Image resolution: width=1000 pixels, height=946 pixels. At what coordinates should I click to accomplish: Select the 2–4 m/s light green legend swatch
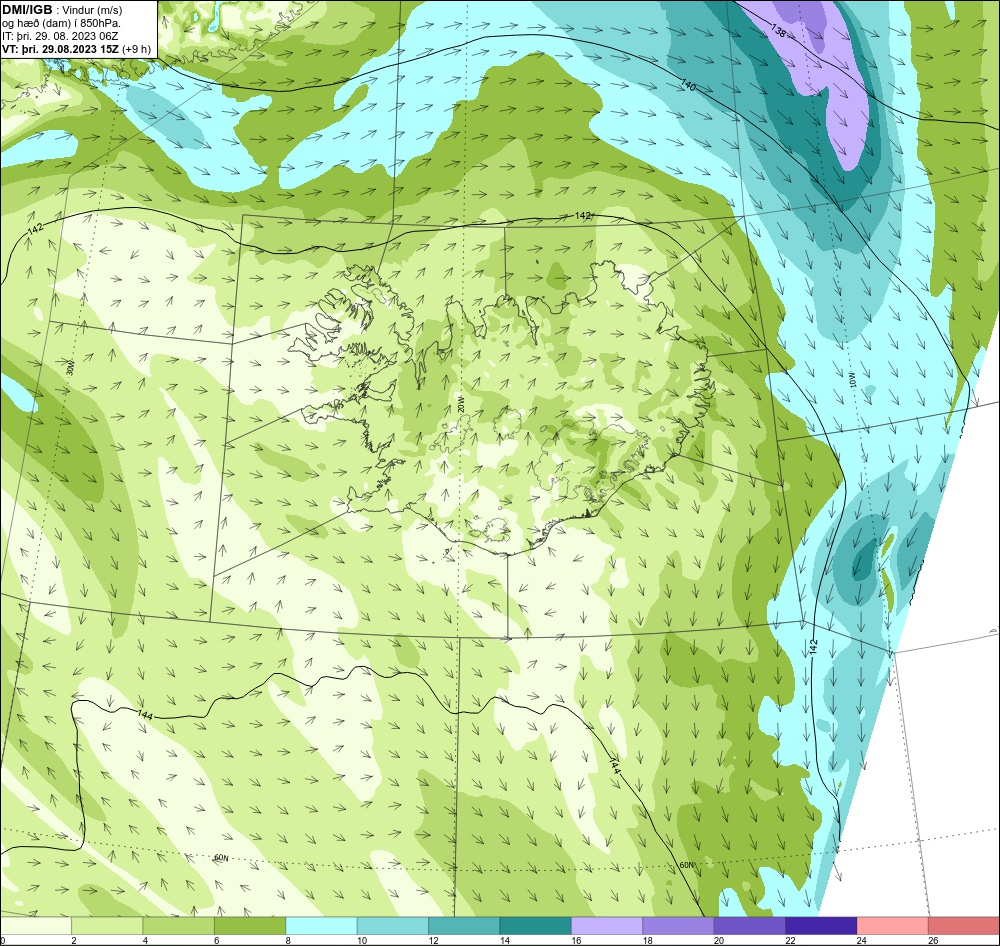click(107, 925)
